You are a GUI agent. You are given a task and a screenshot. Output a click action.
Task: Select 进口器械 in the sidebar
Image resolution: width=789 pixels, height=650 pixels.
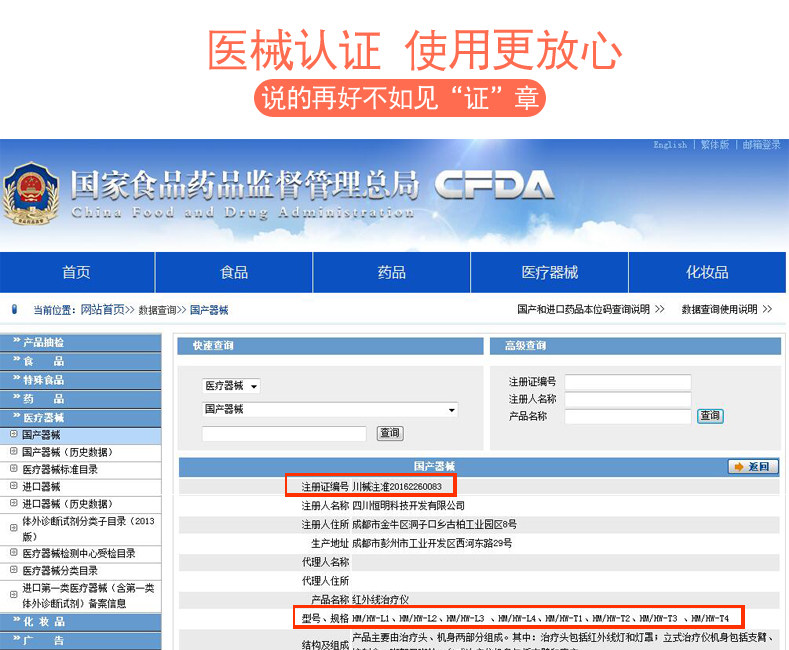click(x=41, y=486)
